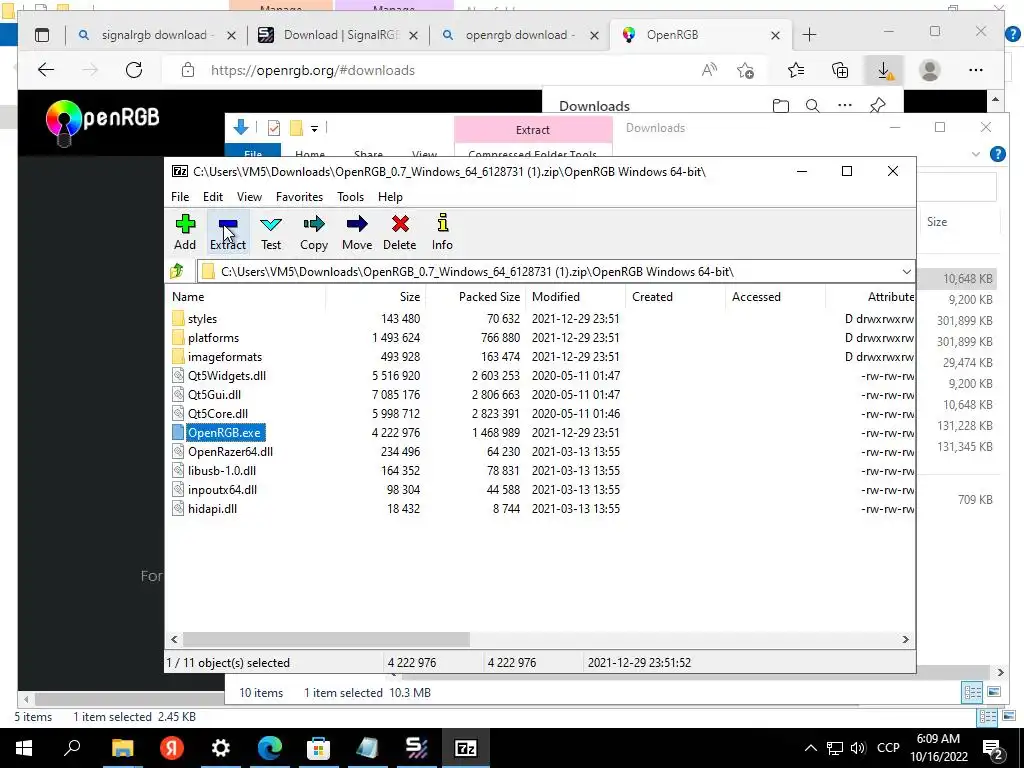The width and height of the screenshot is (1024, 768).
Task: Select OpenRGB.exe file
Action: [225, 432]
